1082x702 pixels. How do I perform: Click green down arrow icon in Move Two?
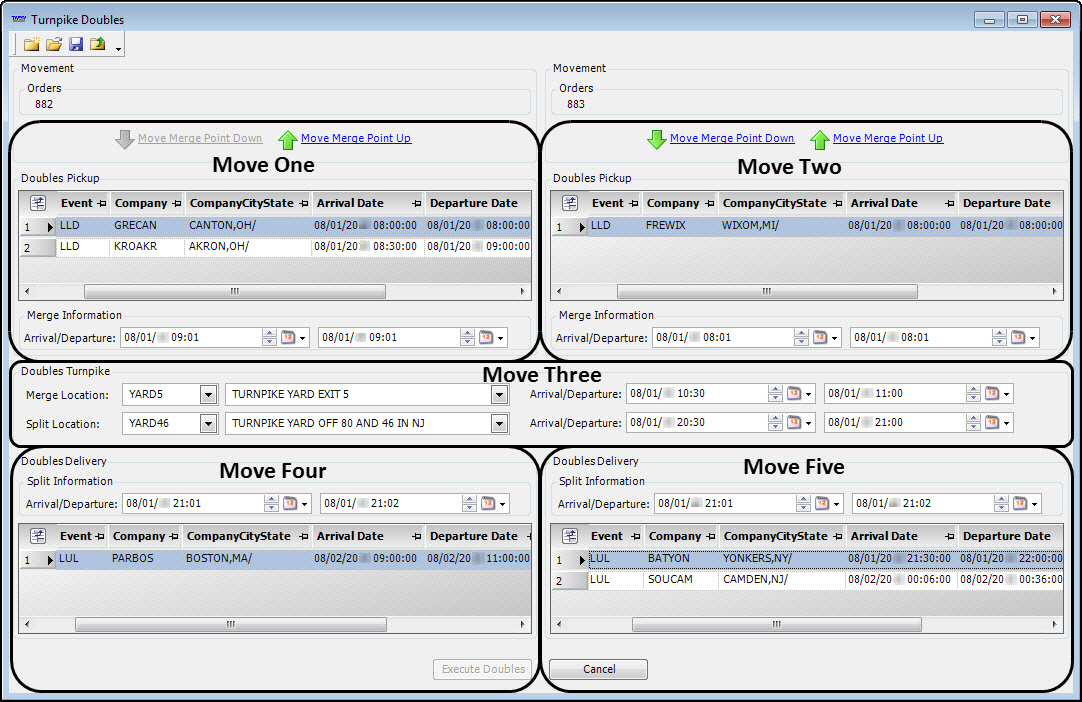tap(657, 139)
